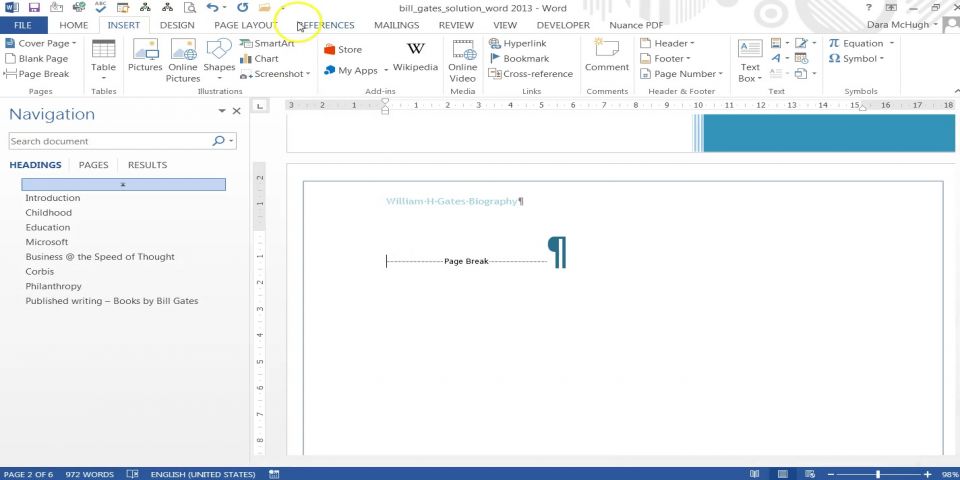
Task: Insert a Hyperlink
Action: click(518, 43)
